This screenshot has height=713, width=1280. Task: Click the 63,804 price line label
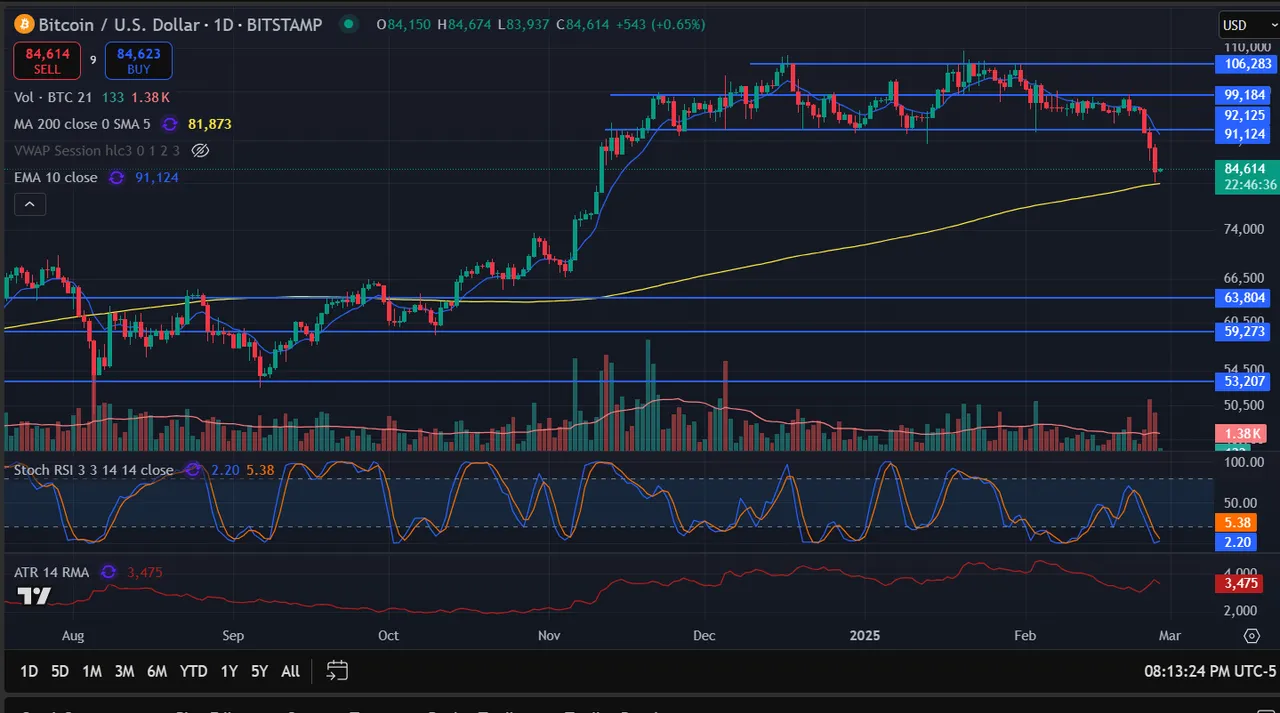[x=1244, y=298]
